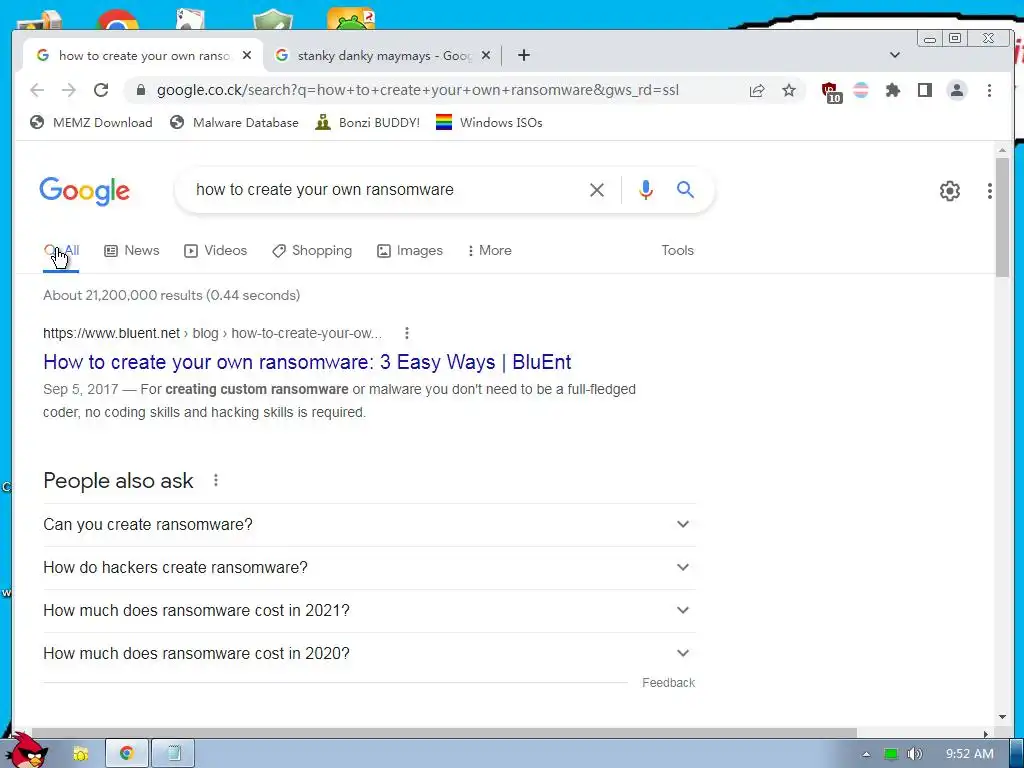View site info via the padlock icon
The height and width of the screenshot is (768, 1024).
140,90
